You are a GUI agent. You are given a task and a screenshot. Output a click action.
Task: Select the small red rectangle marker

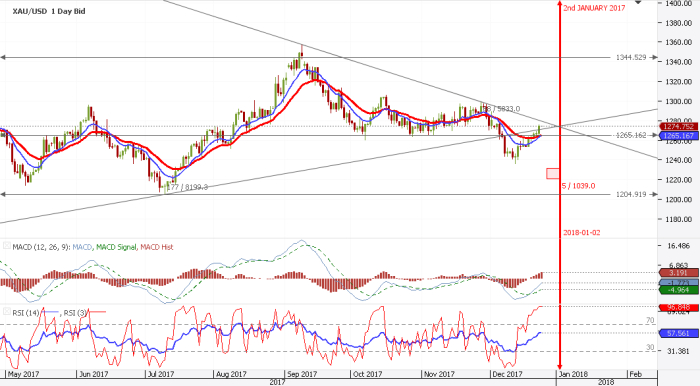click(x=553, y=174)
